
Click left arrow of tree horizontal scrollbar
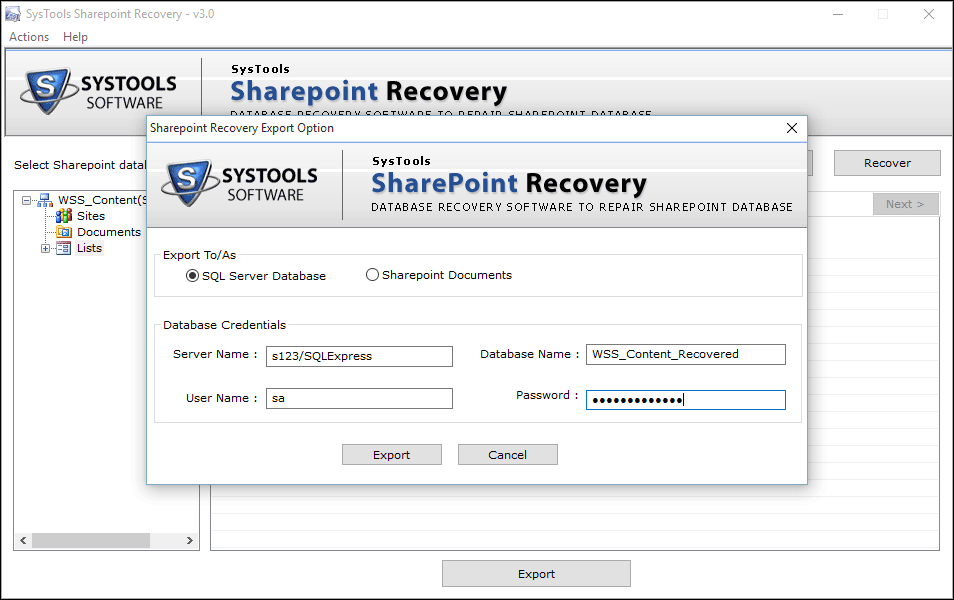(23, 540)
